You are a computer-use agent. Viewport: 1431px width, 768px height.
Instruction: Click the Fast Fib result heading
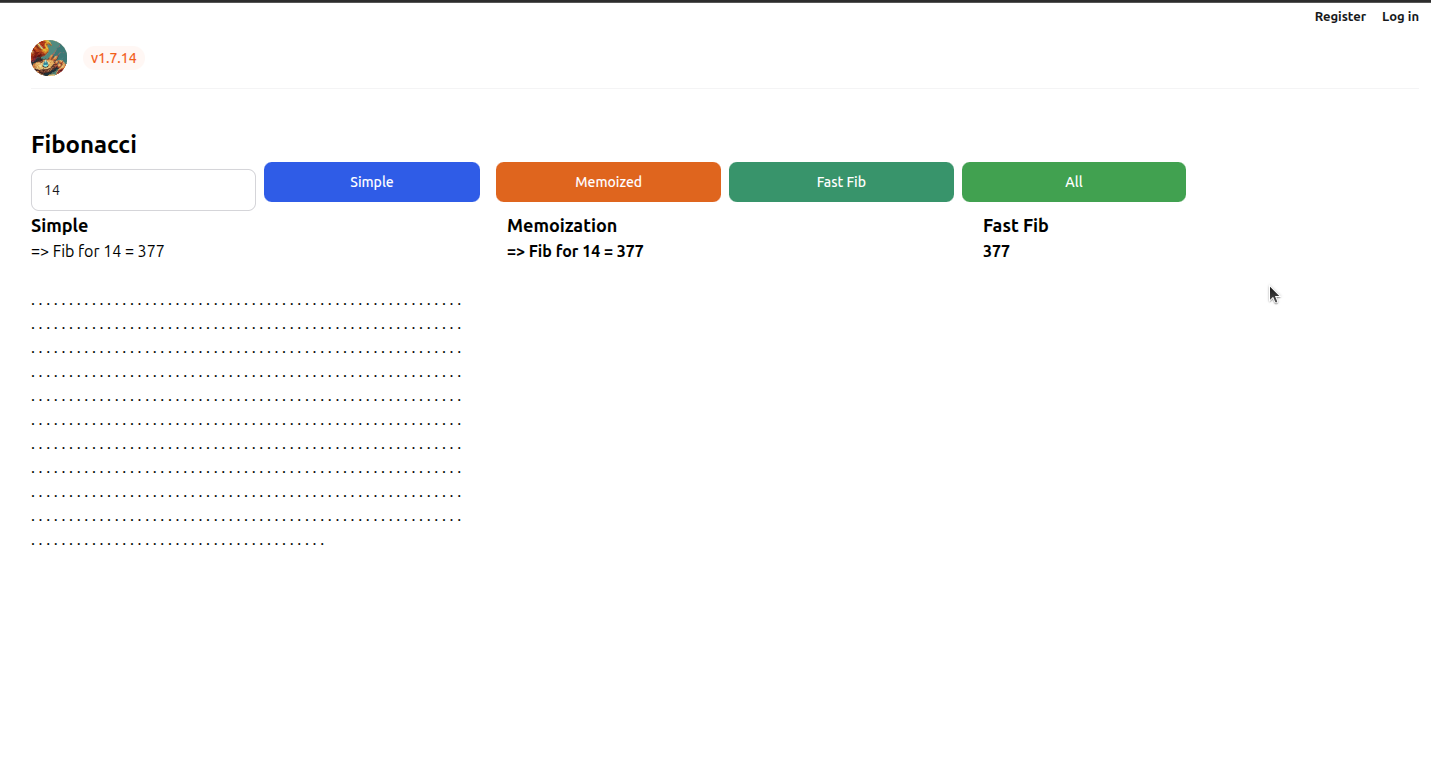pyautogui.click(x=1016, y=226)
